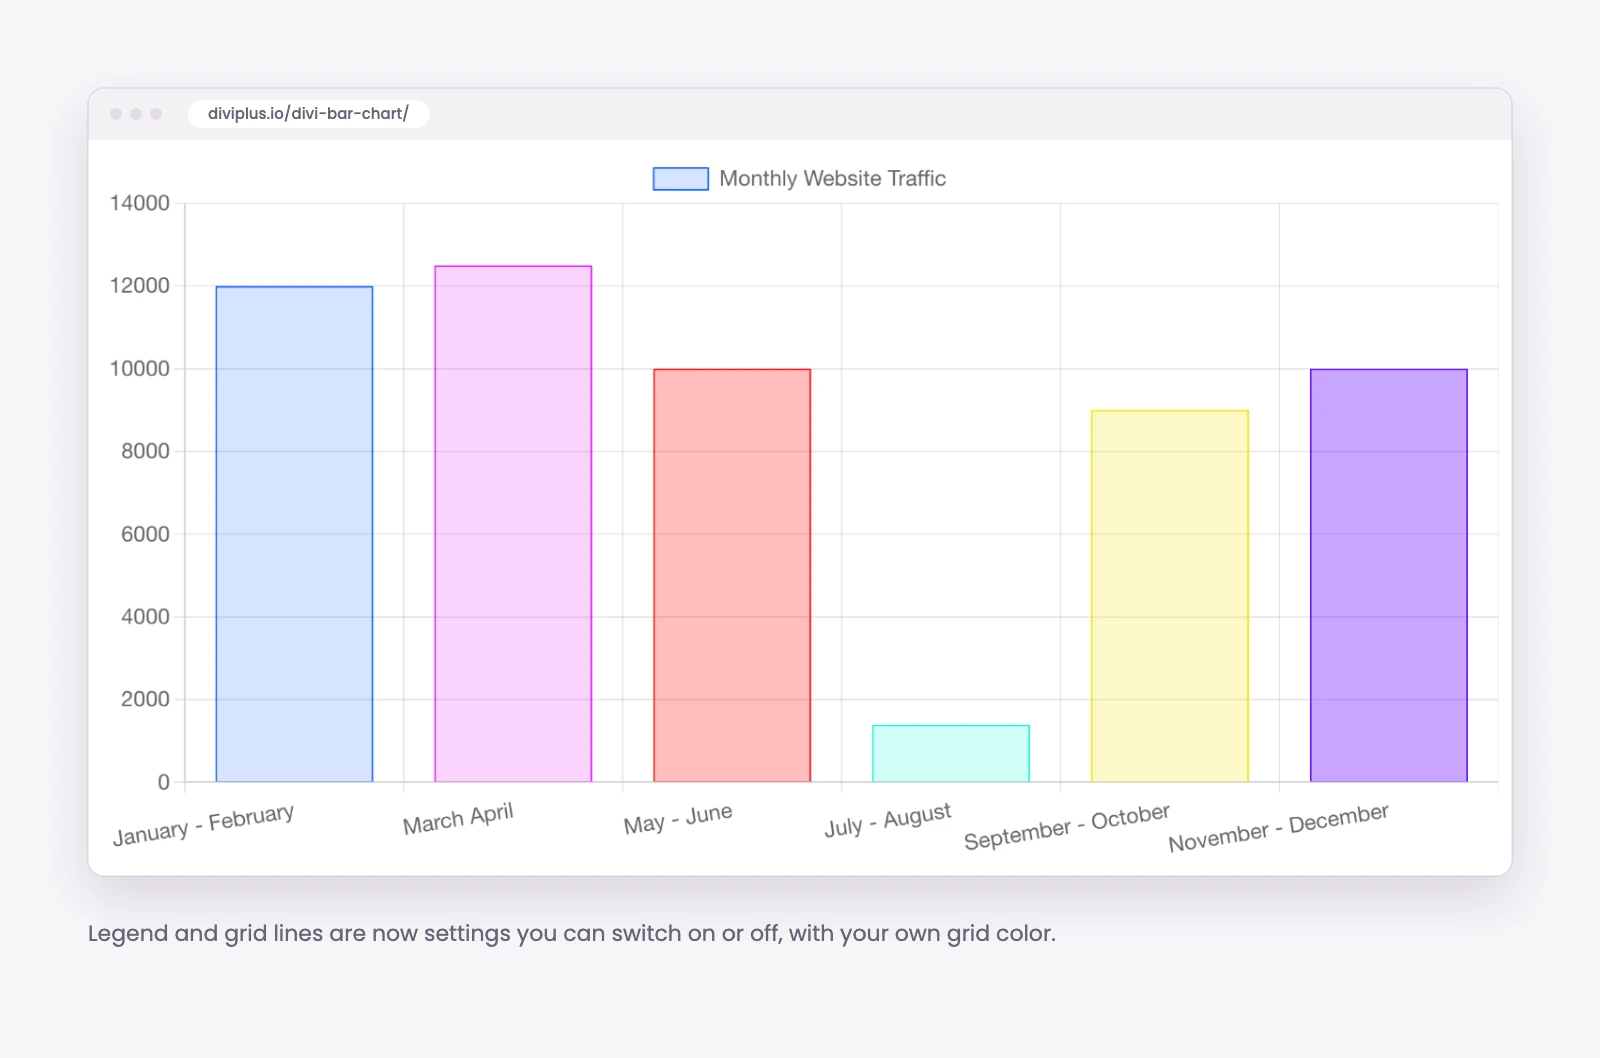Click the 'March April' axis label
This screenshot has width=1600, height=1058.
(x=458, y=819)
